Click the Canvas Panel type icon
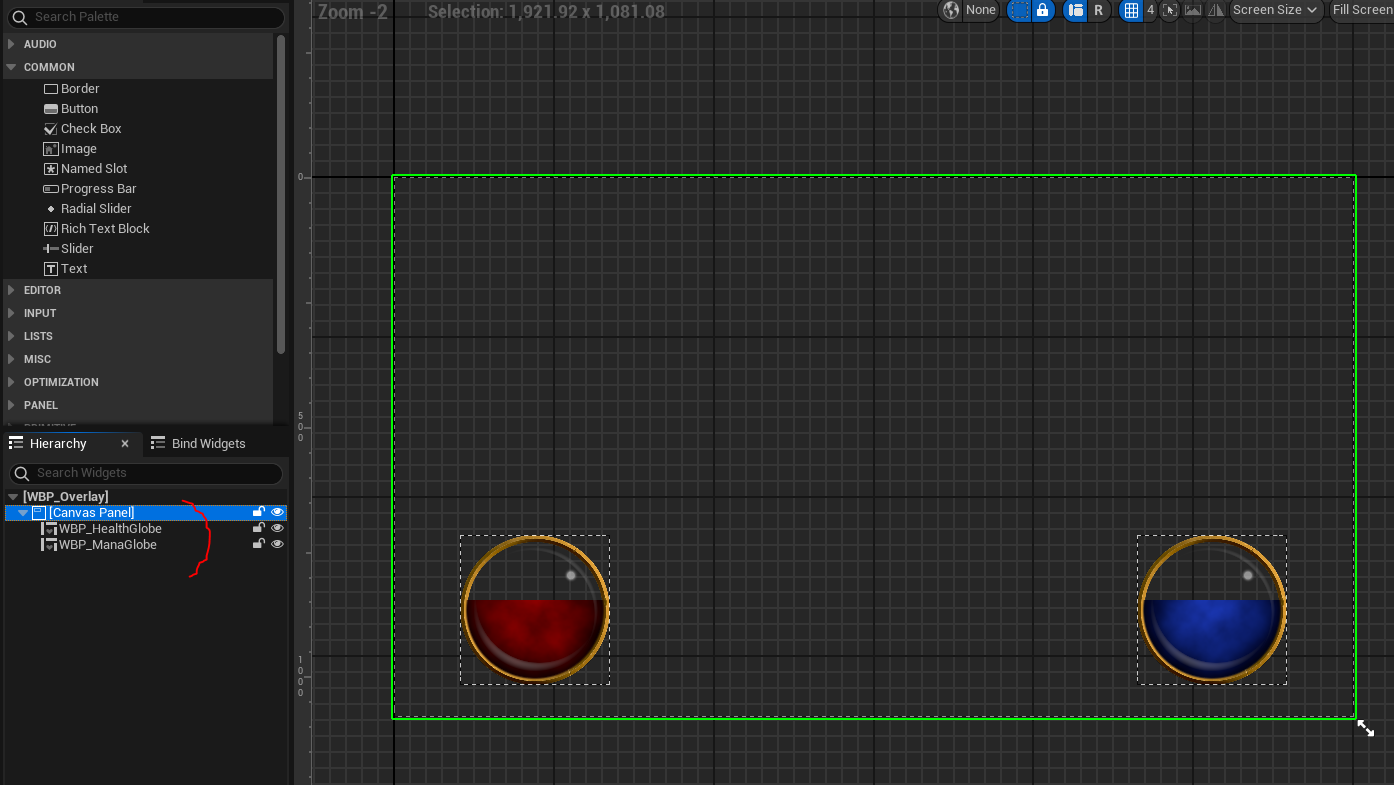 pyautogui.click(x=39, y=513)
